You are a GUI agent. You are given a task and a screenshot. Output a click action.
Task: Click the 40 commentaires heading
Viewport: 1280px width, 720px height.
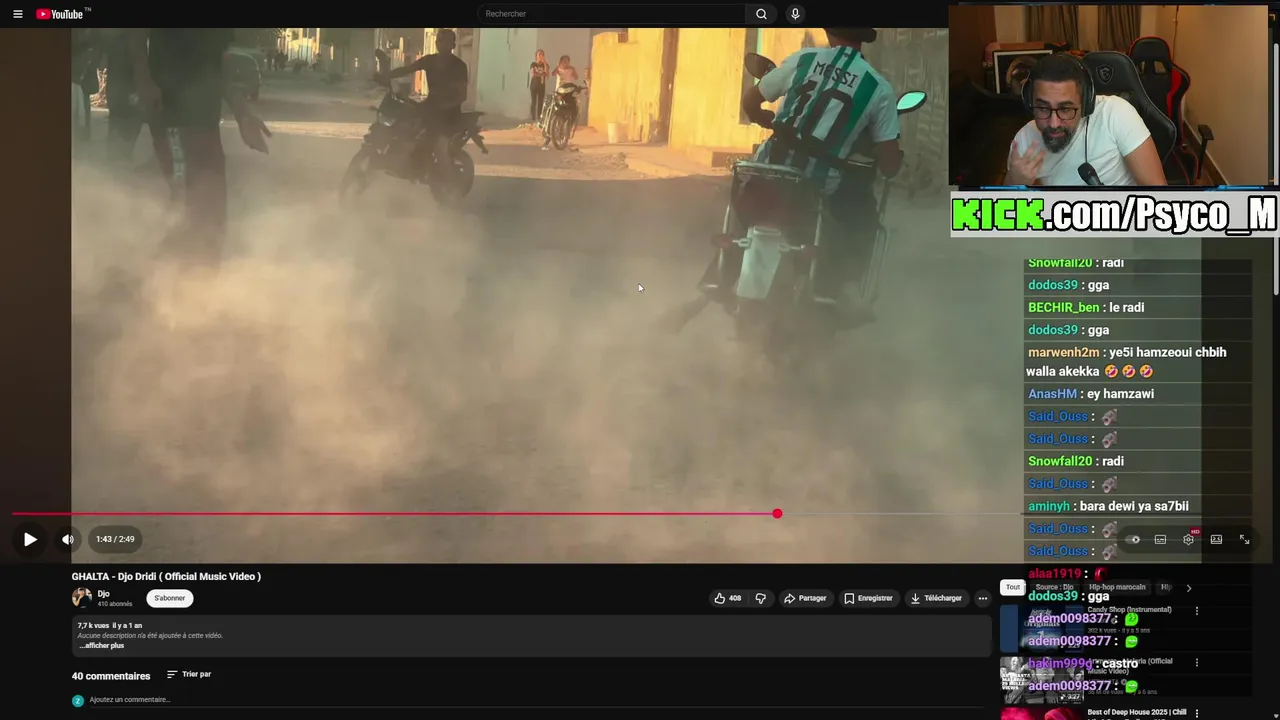pos(111,676)
